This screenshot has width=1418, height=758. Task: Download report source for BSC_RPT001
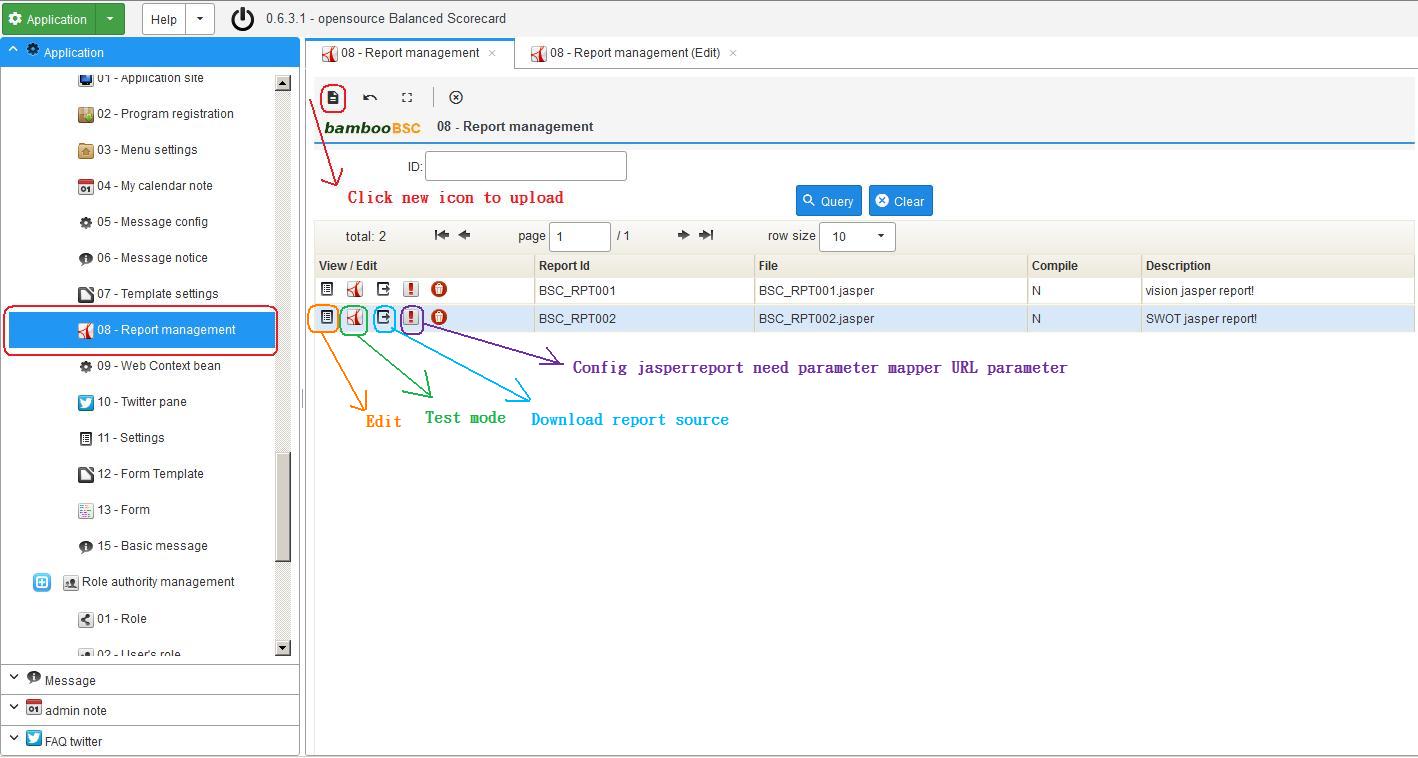383,289
